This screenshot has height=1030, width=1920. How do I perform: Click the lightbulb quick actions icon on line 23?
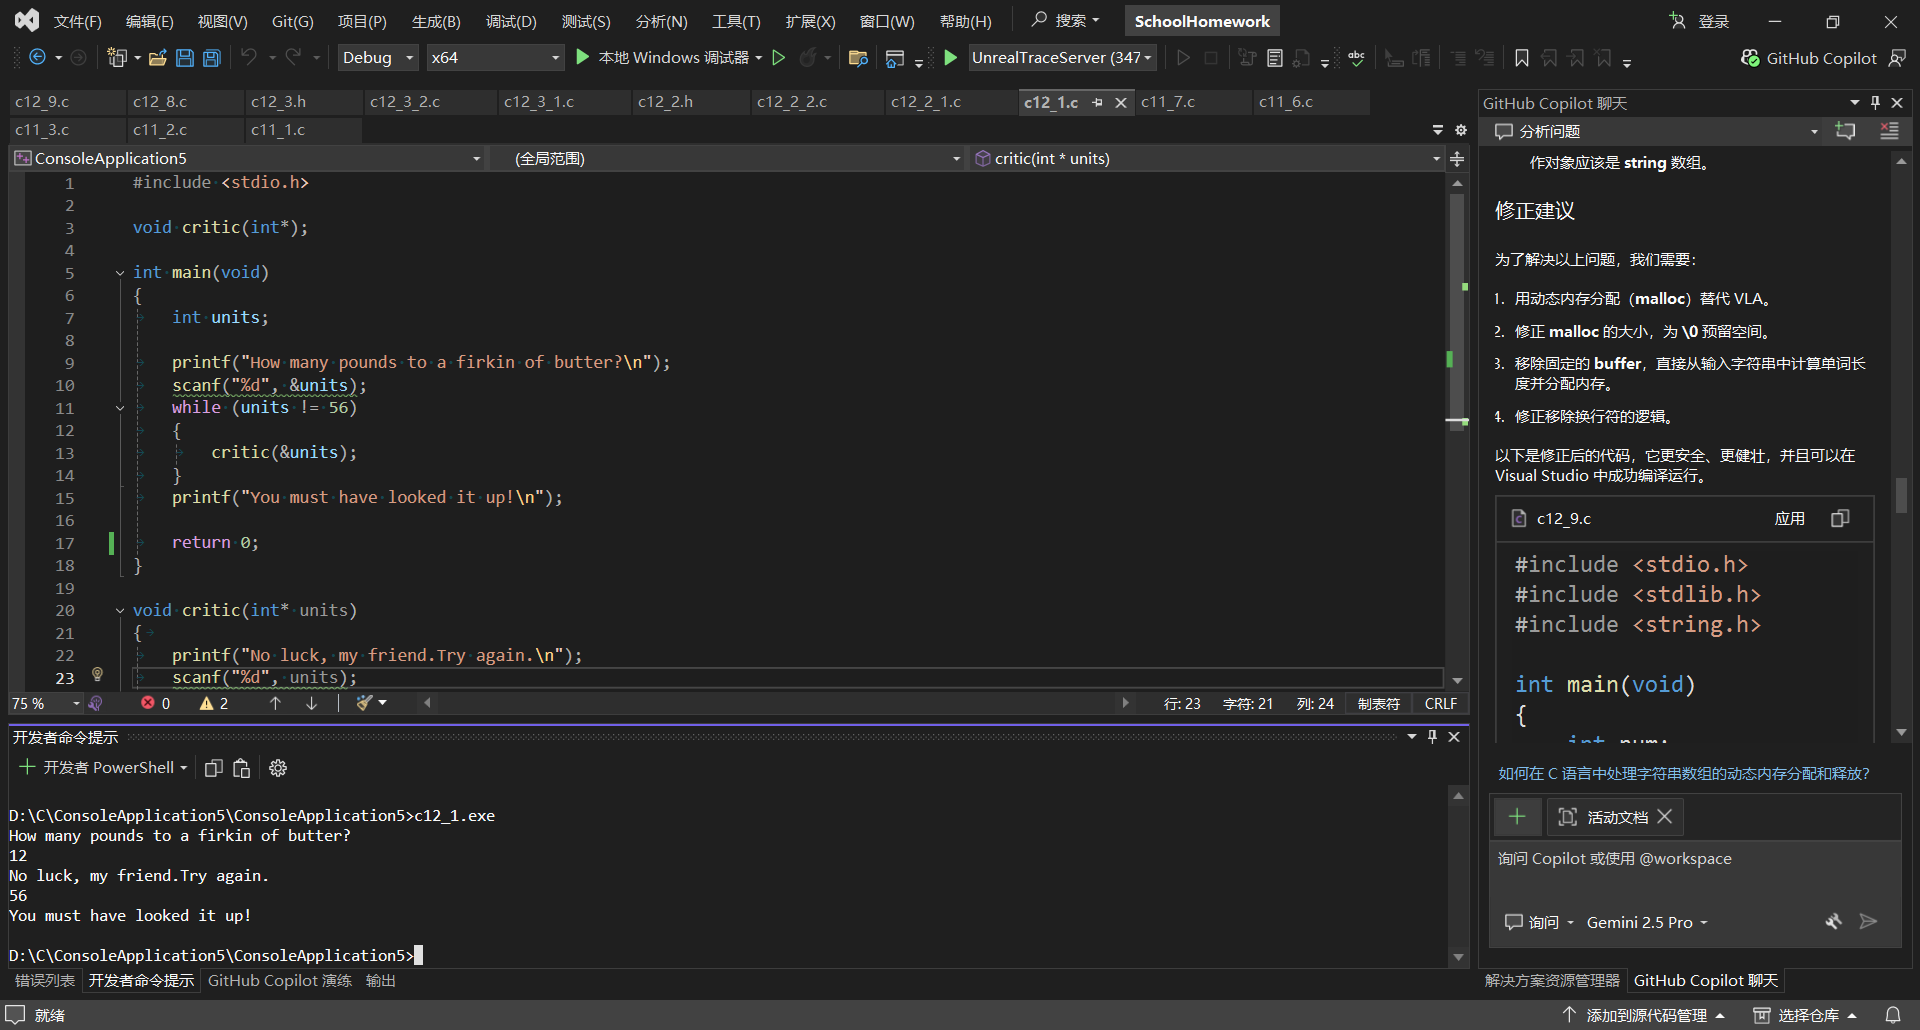coord(97,675)
